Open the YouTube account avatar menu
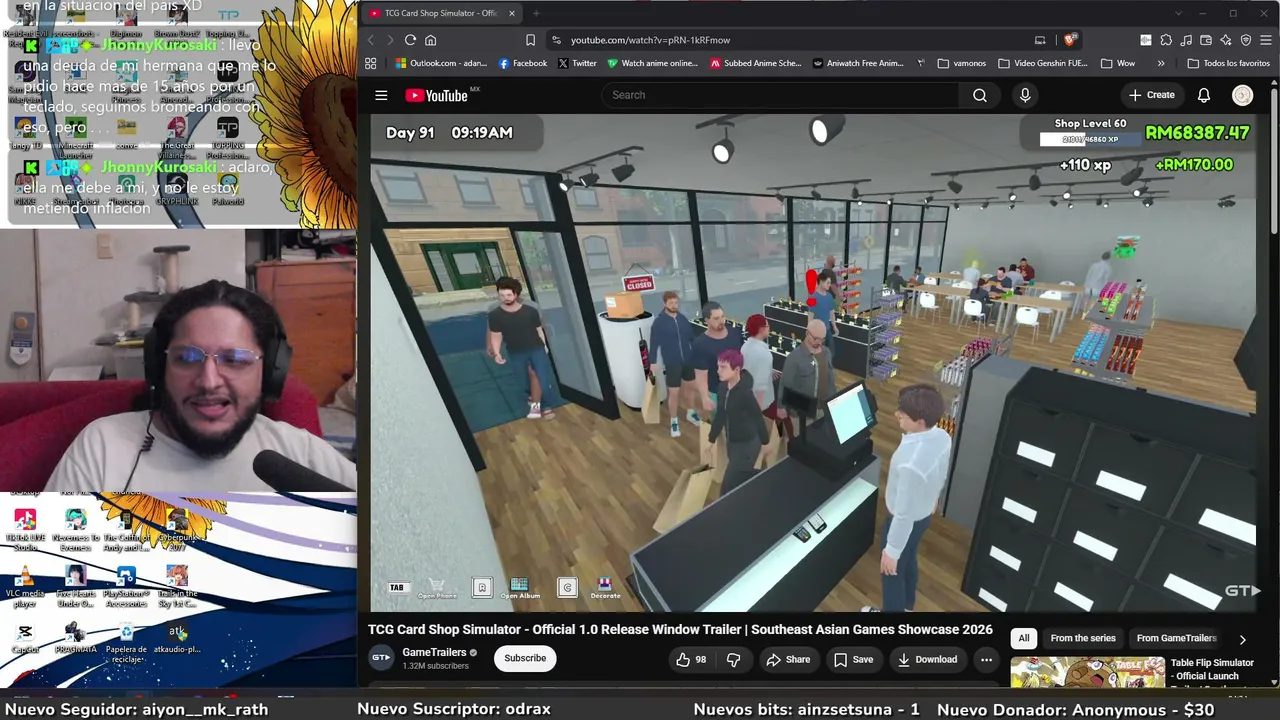The image size is (1280, 720). 1243,95
